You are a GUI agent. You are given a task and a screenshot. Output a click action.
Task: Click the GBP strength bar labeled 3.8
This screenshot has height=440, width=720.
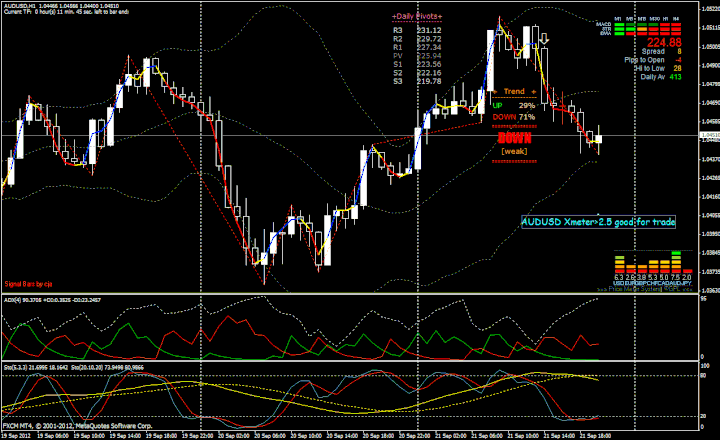pos(641,269)
